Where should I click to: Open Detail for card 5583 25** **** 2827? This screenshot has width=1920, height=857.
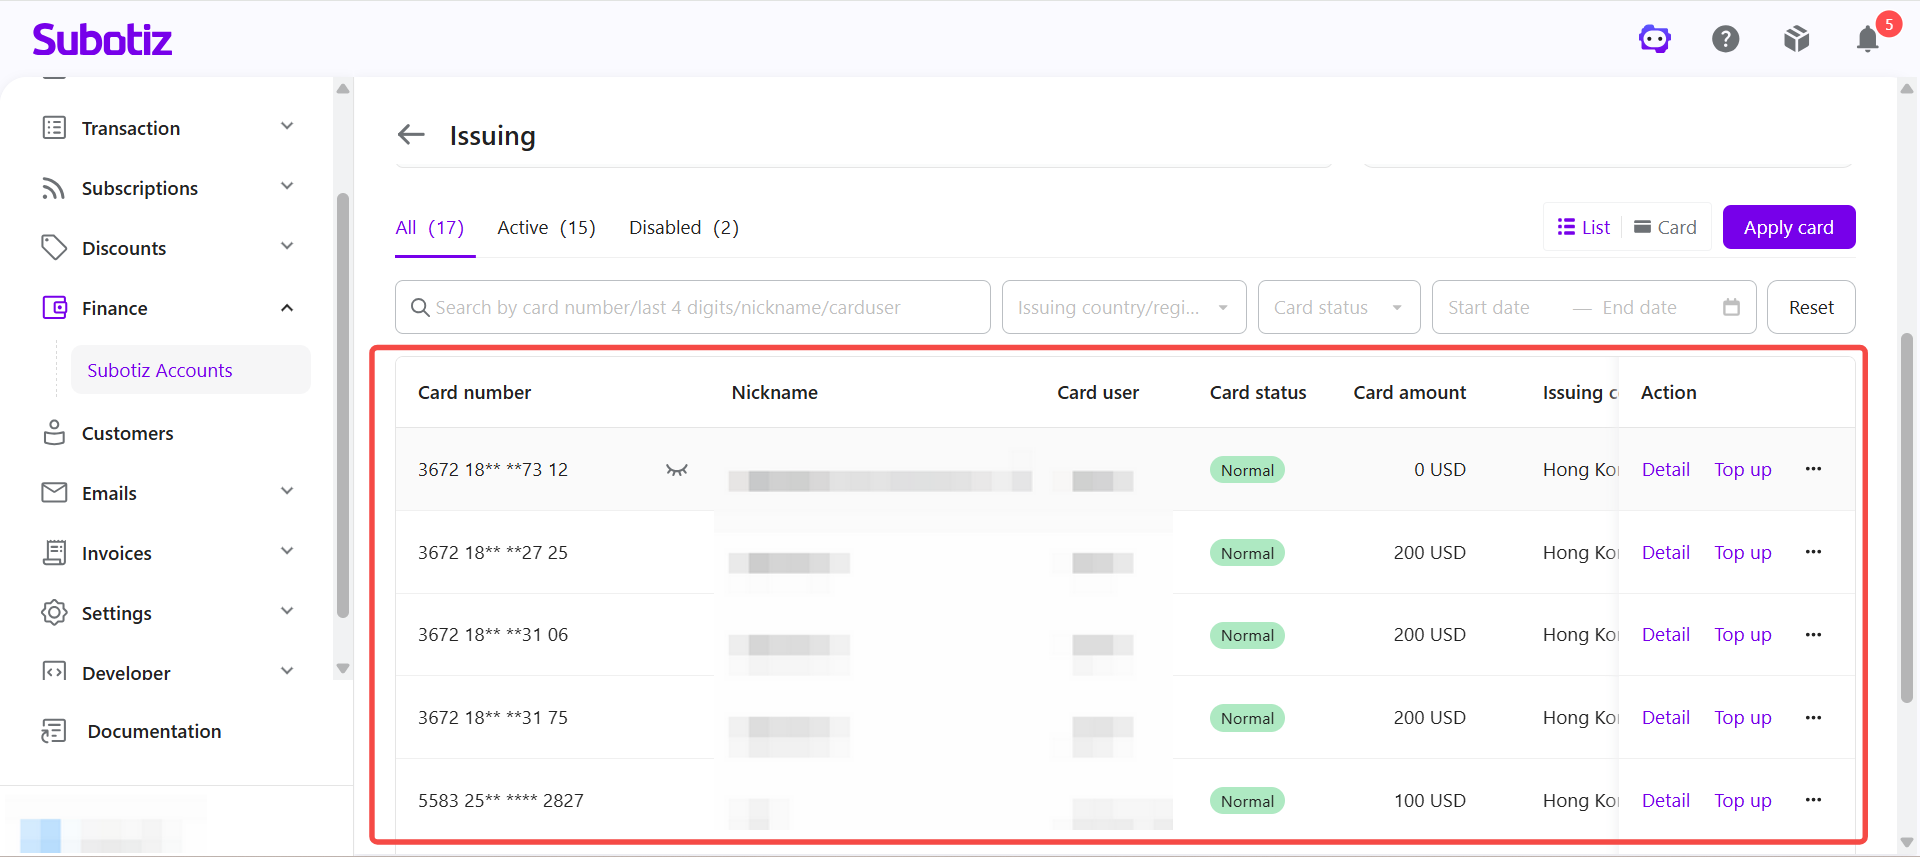click(1666, 800)
